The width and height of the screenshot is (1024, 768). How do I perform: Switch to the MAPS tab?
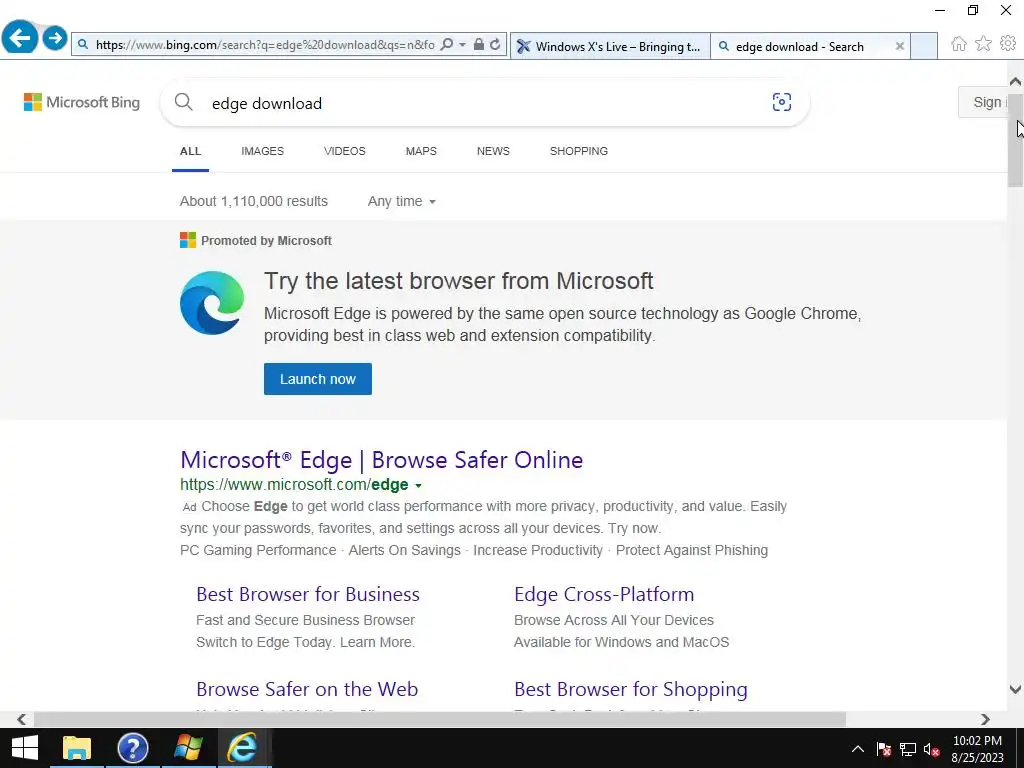click(421, 151)
